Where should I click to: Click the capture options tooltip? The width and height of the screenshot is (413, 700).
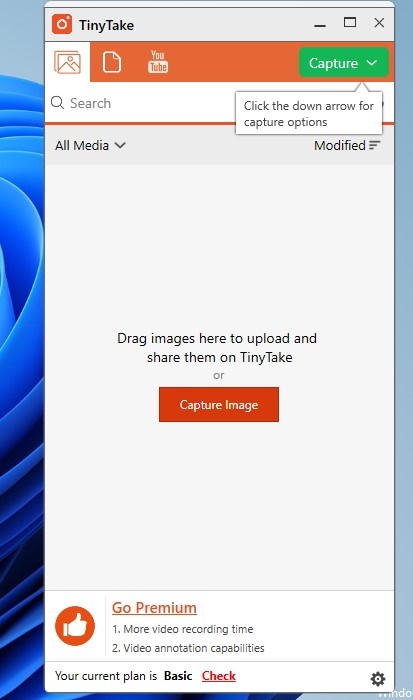309,114
